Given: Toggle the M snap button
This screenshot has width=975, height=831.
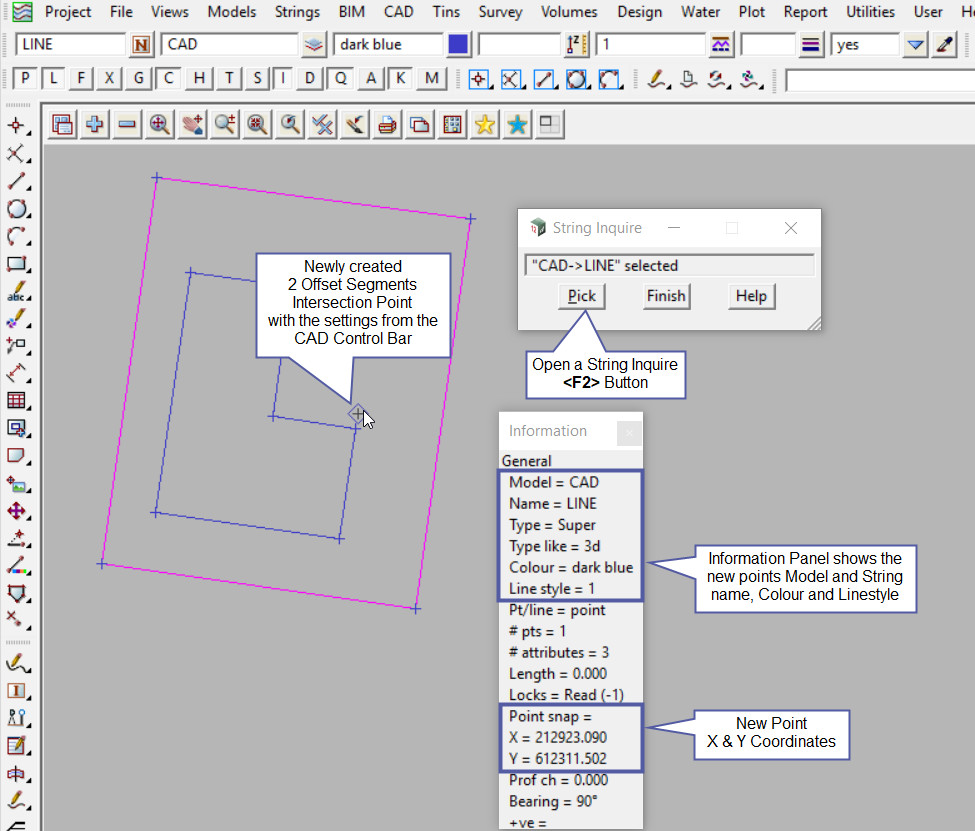Looking at the screenshot, I should click(x=431, y=79).
